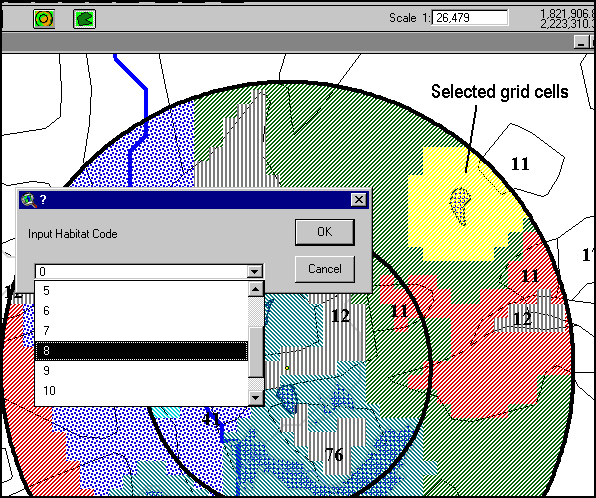Select habitat code 5 in list
Image resolution: width=596 pixels, height=498 pixels.
141,291
